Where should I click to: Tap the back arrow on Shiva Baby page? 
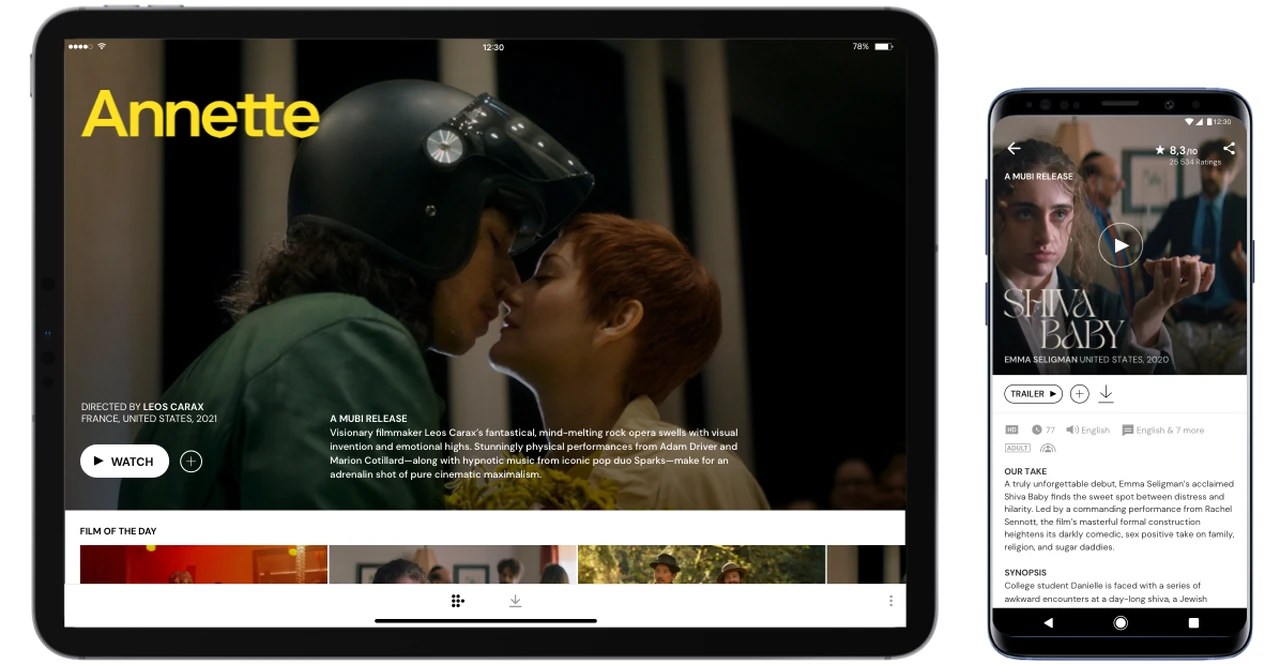tap(1013, 148)
